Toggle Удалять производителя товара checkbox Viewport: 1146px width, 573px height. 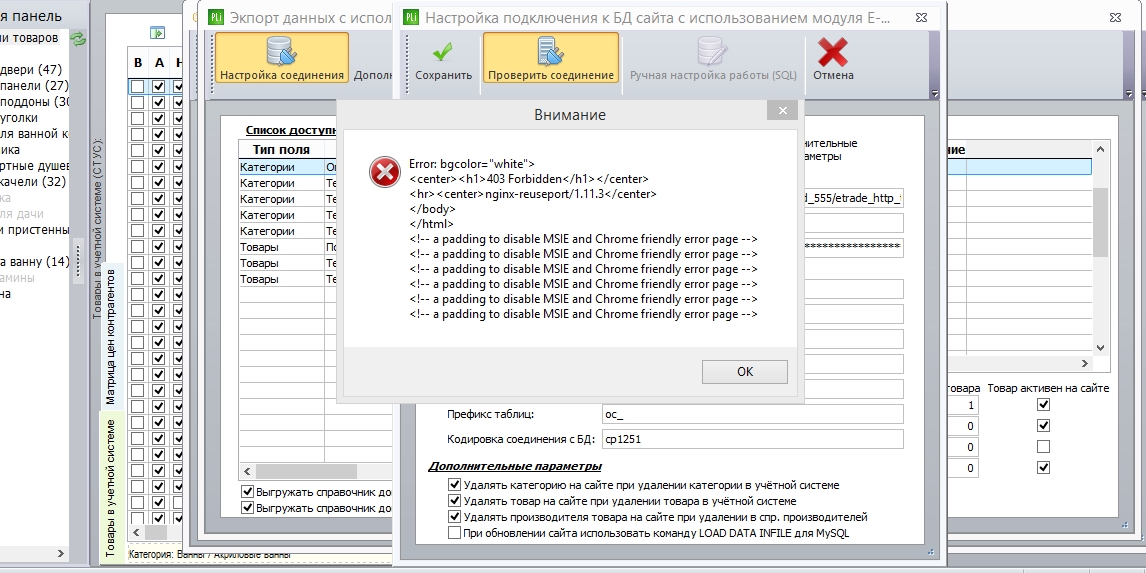coord(454,517)
